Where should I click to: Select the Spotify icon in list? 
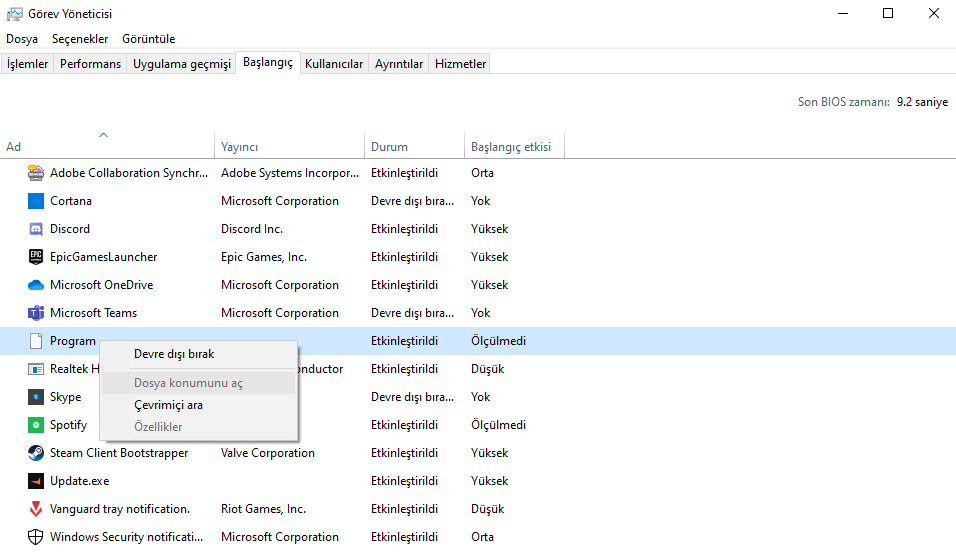36,425
